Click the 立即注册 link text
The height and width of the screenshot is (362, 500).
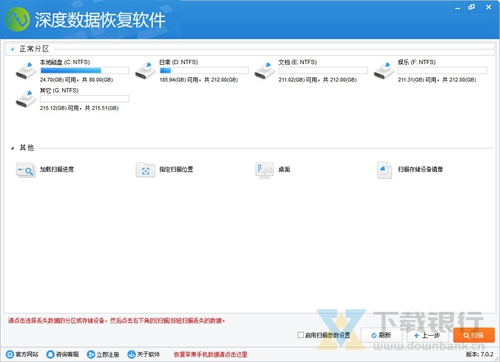108,354
